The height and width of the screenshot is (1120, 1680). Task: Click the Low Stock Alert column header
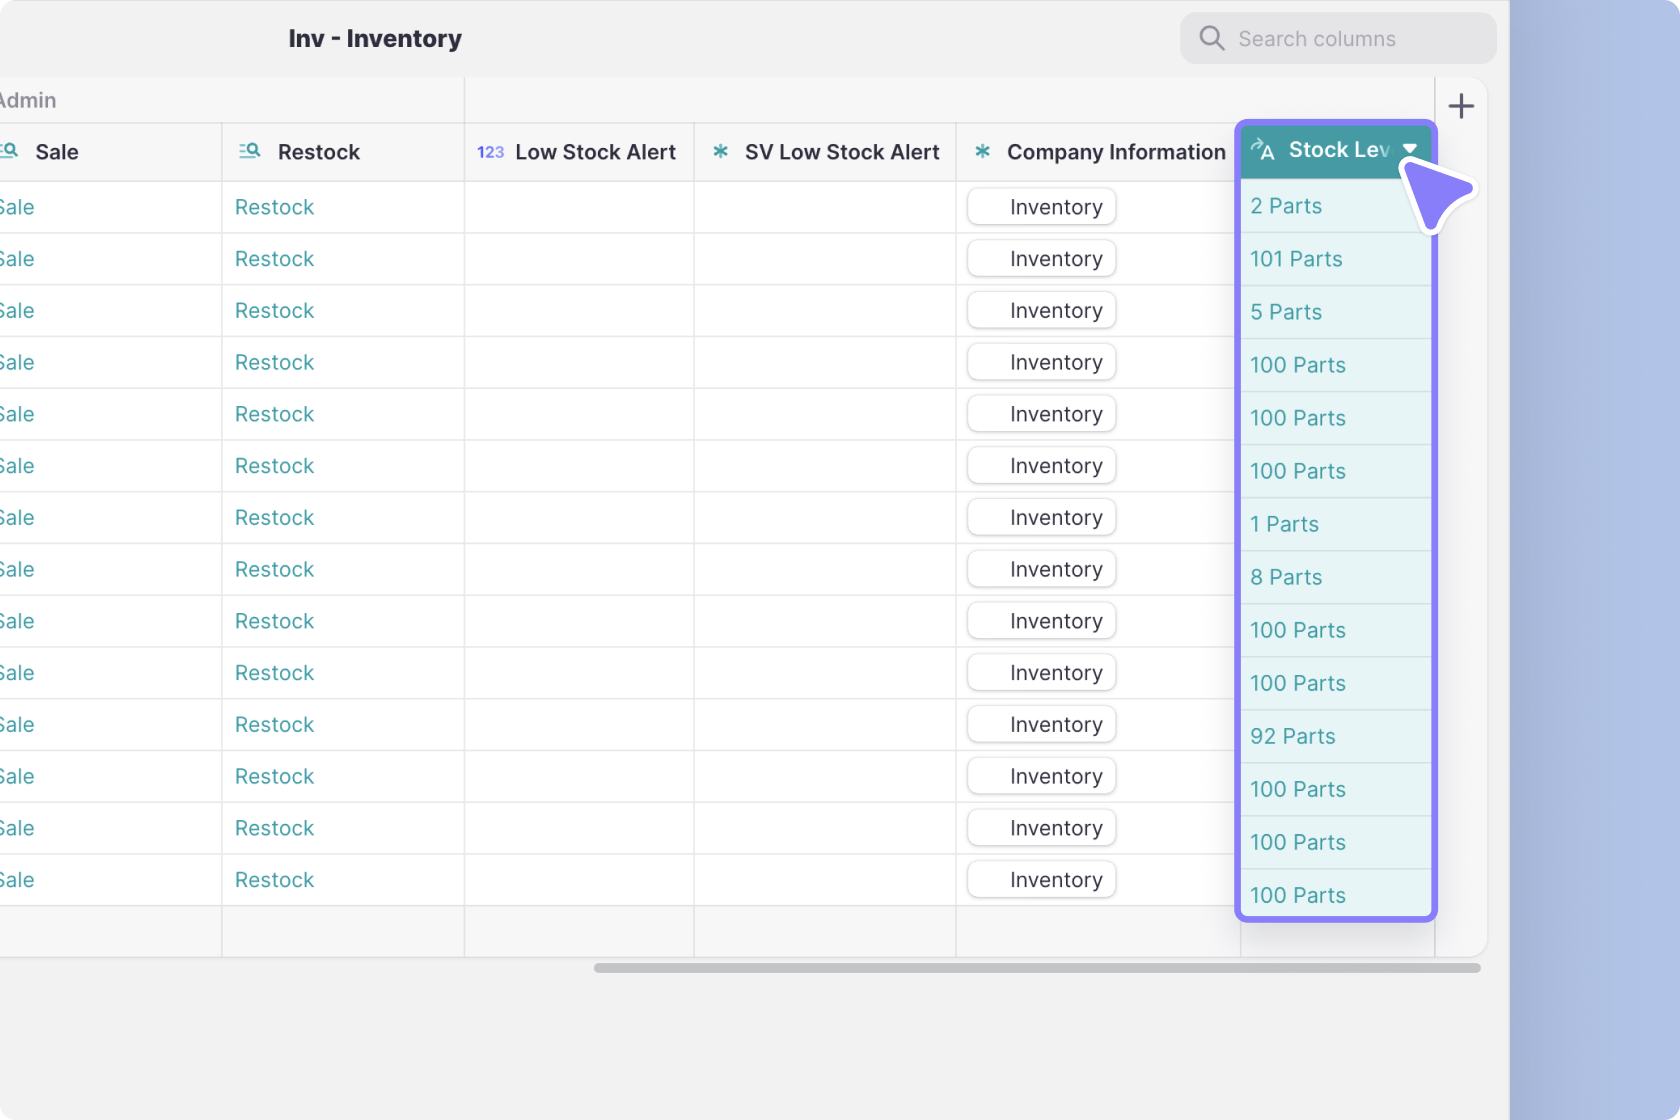pyautogui.click(x=595, y=152)
